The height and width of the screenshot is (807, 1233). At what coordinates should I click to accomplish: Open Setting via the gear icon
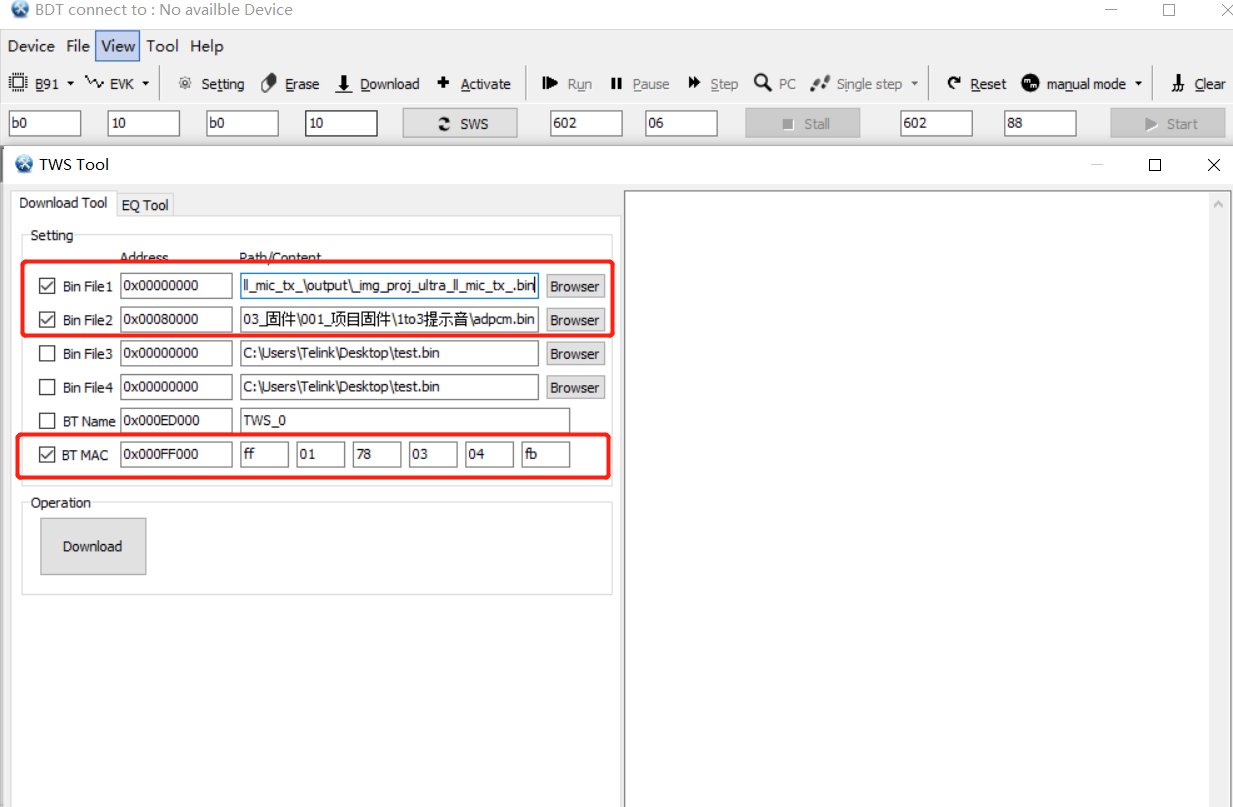(x=185, y=84)
